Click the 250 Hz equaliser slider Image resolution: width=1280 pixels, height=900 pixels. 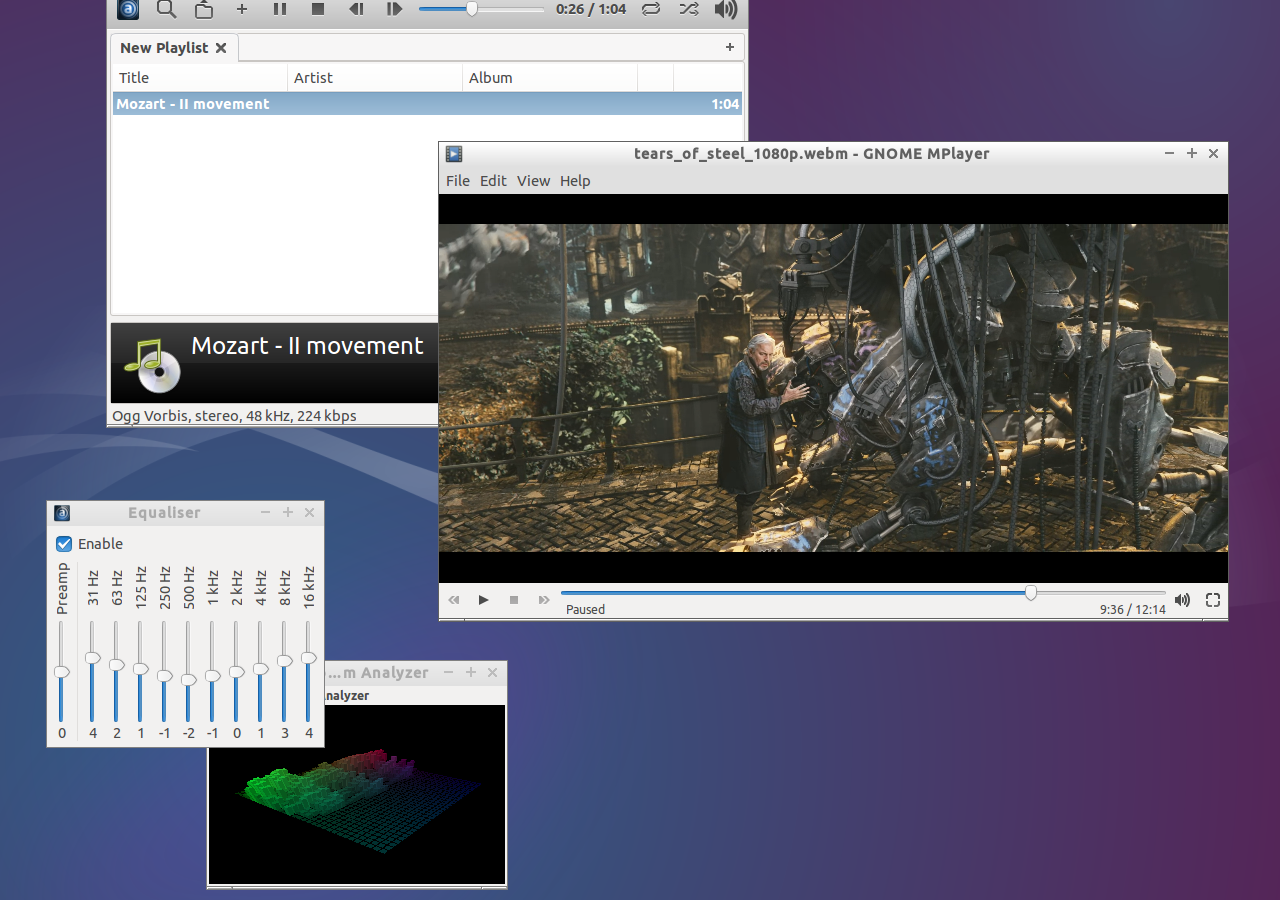click(164, 672)
